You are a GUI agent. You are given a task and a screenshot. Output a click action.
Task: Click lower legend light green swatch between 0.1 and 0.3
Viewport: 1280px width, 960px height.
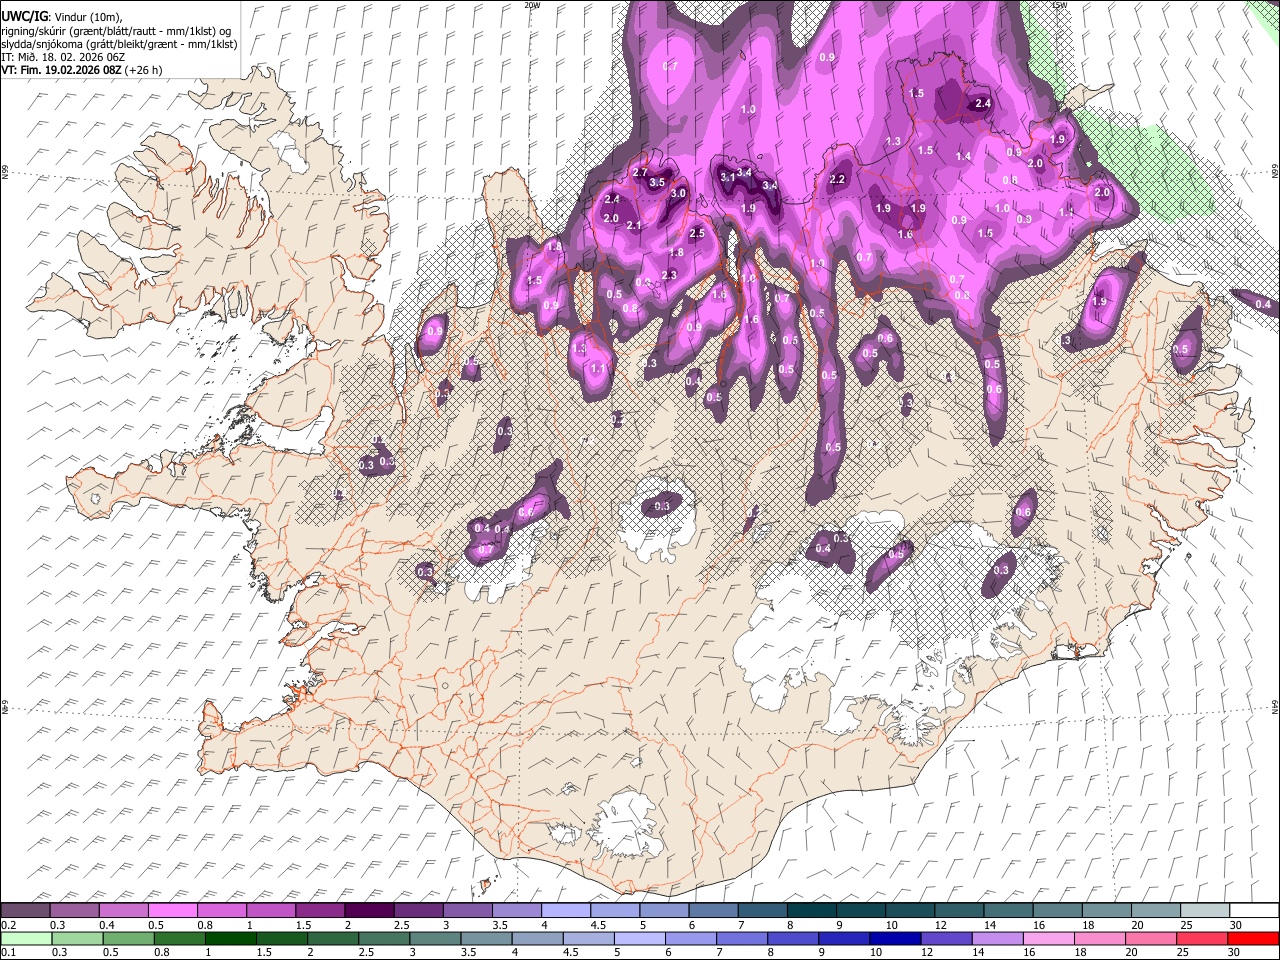[x=27, y=938]
